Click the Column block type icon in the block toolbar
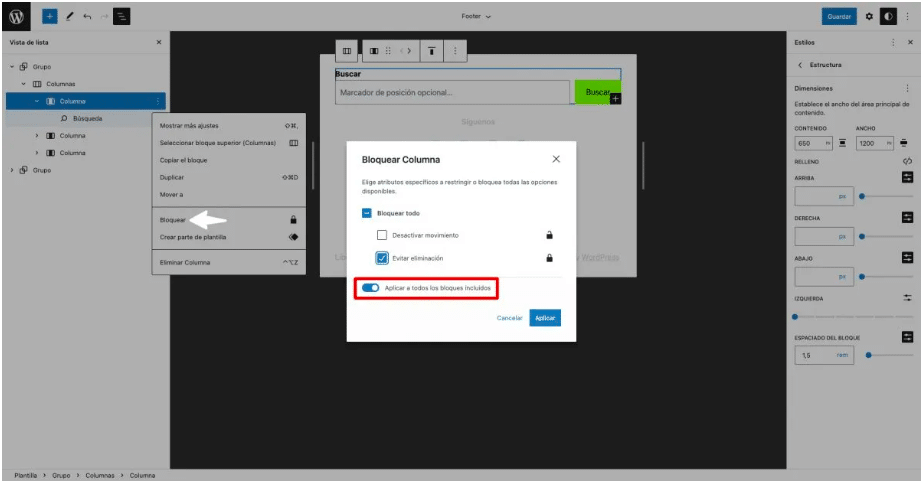Viewport: 921px width, 484px height. [374, 51]
